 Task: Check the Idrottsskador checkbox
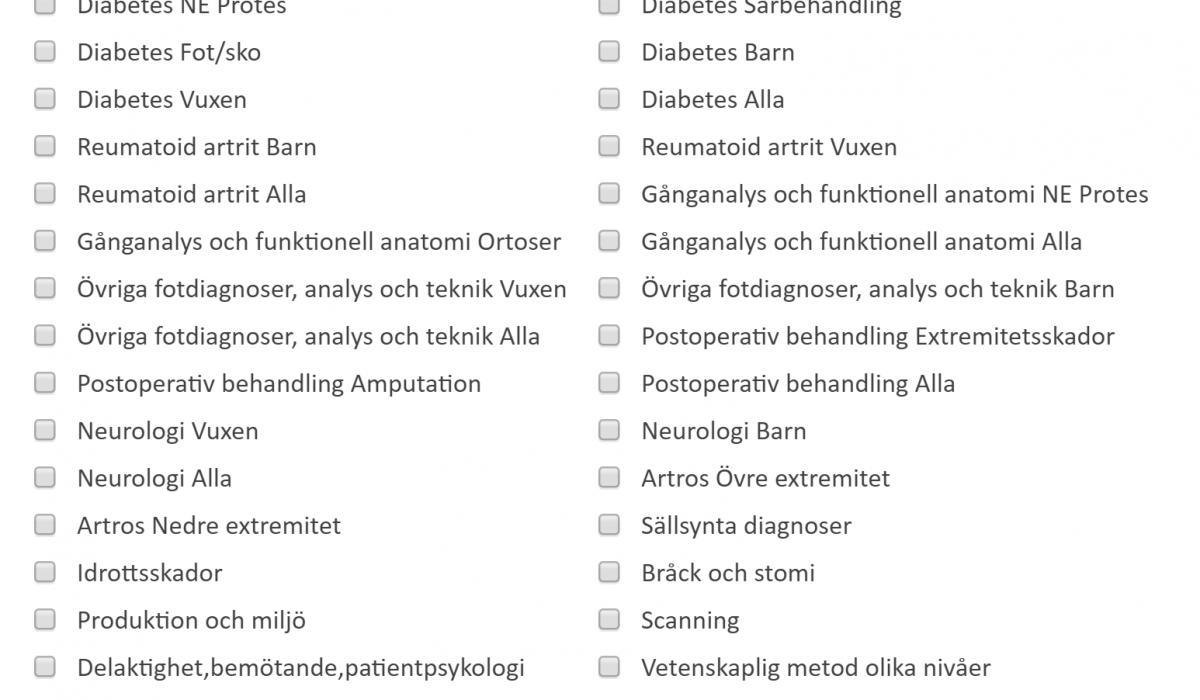tap(45, 573)
